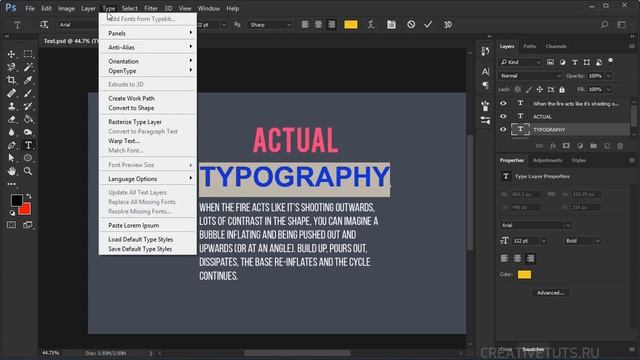Commit current edits with the checkmark icon
The image size is (640, 360).
click(428, 24)
